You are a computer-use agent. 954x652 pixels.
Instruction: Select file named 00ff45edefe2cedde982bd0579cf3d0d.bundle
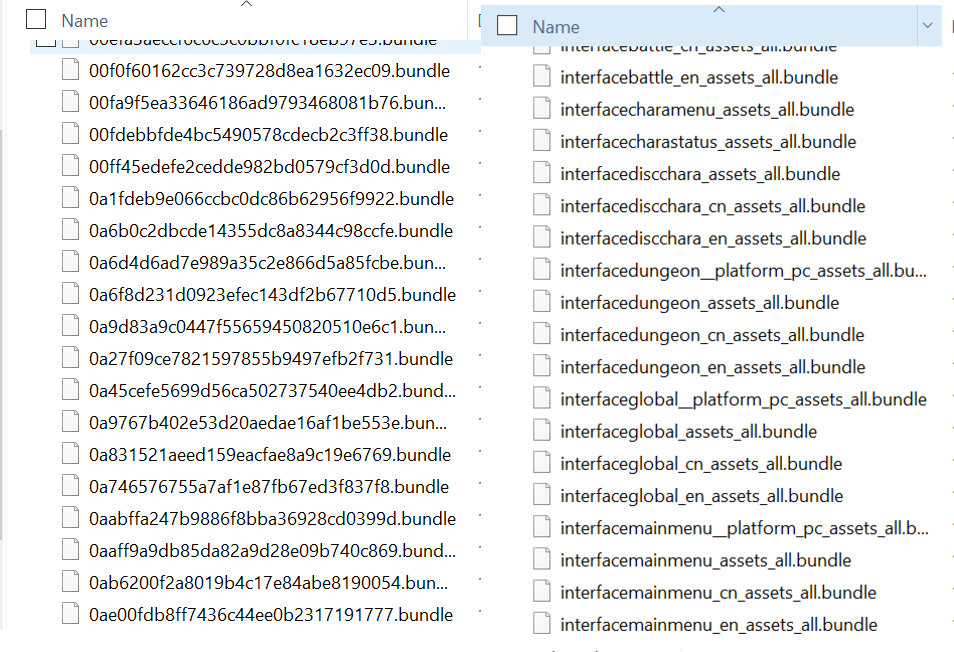(x=269, y=167)
